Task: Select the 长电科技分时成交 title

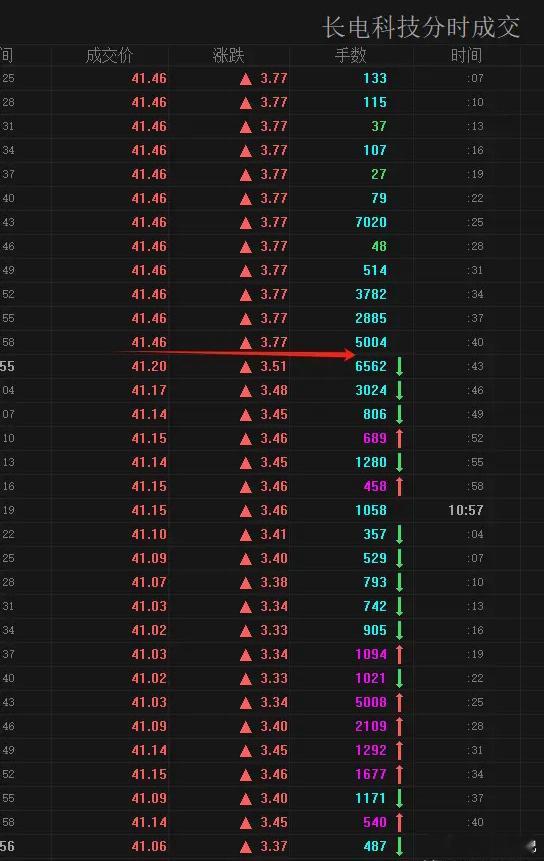Action: click(421, 27)
